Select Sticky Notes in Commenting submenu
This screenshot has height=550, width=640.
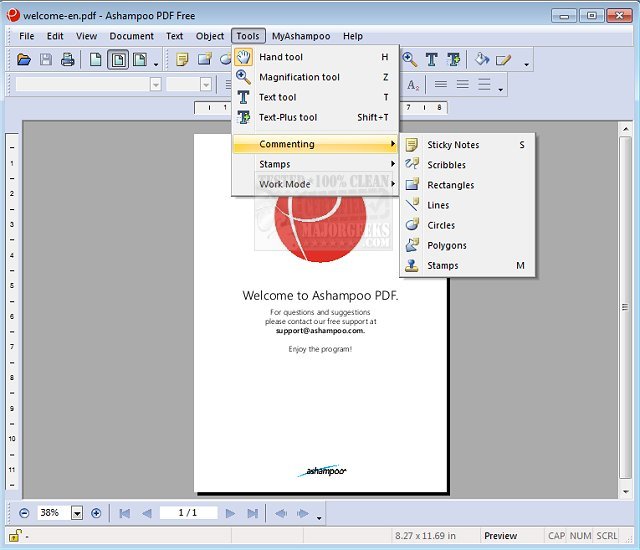(x=467, y=145)
